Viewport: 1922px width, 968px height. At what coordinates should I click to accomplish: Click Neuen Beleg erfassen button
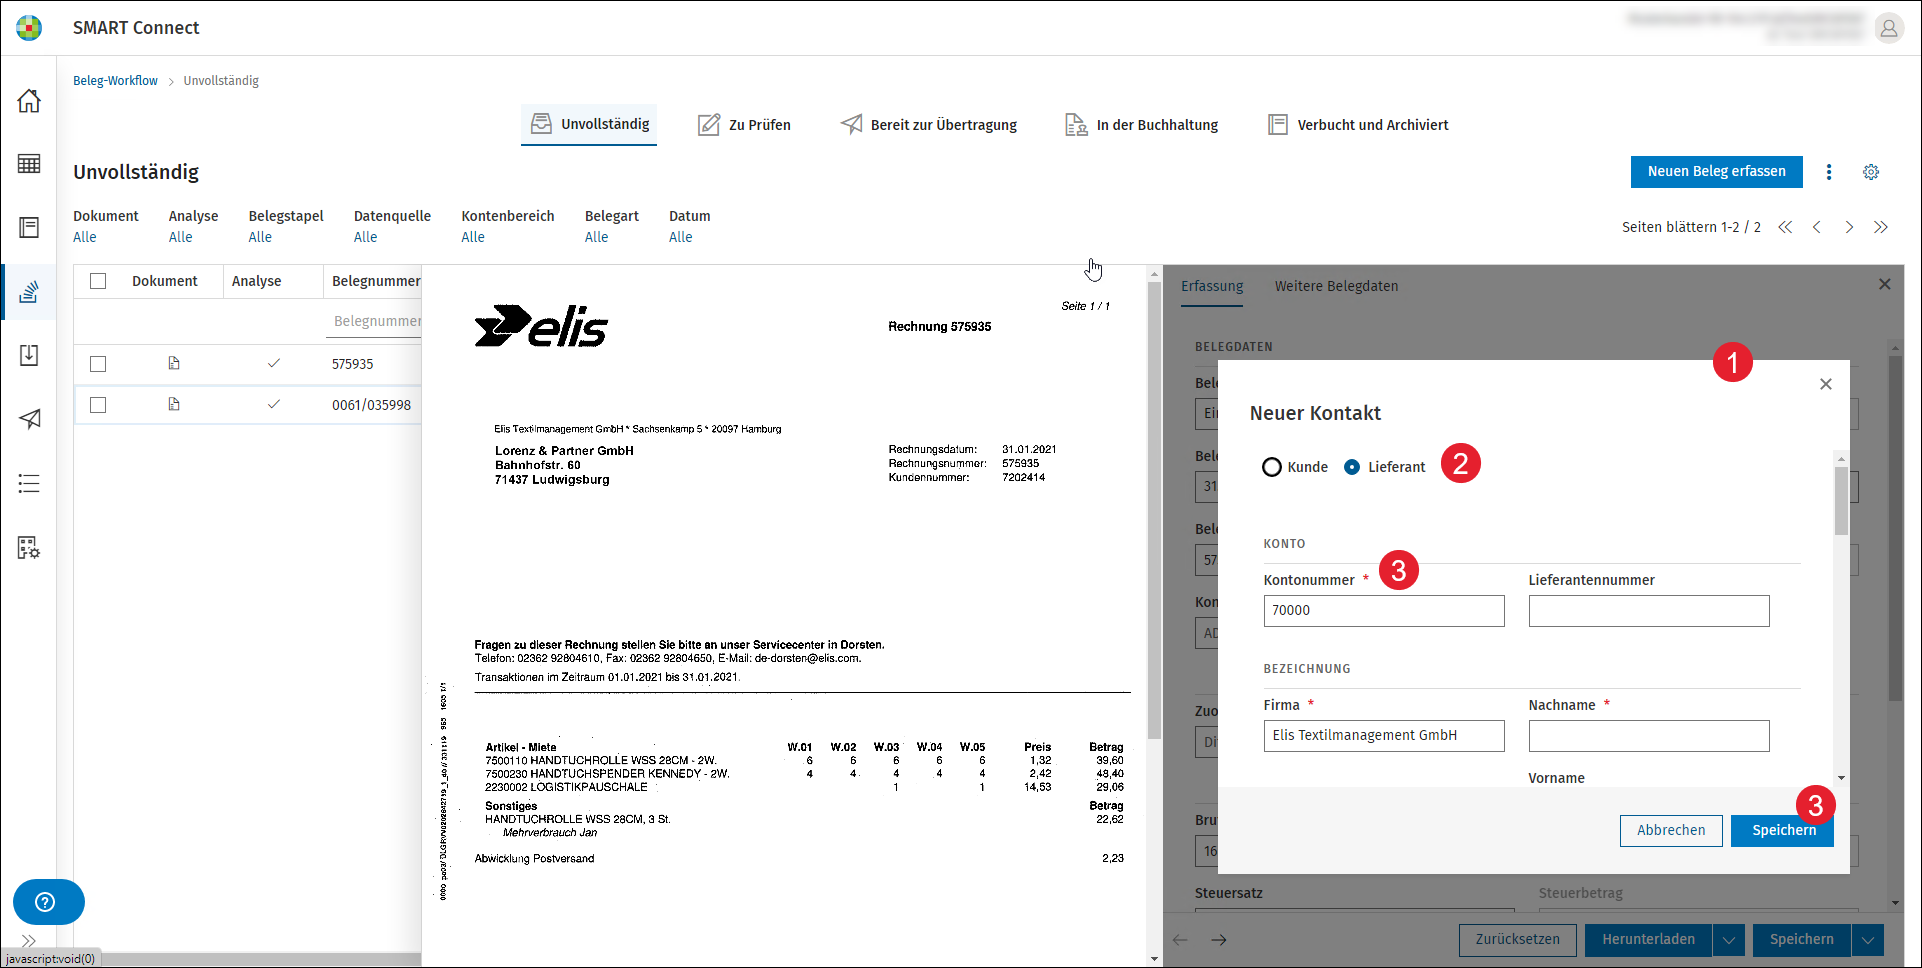click(1716, 172)
